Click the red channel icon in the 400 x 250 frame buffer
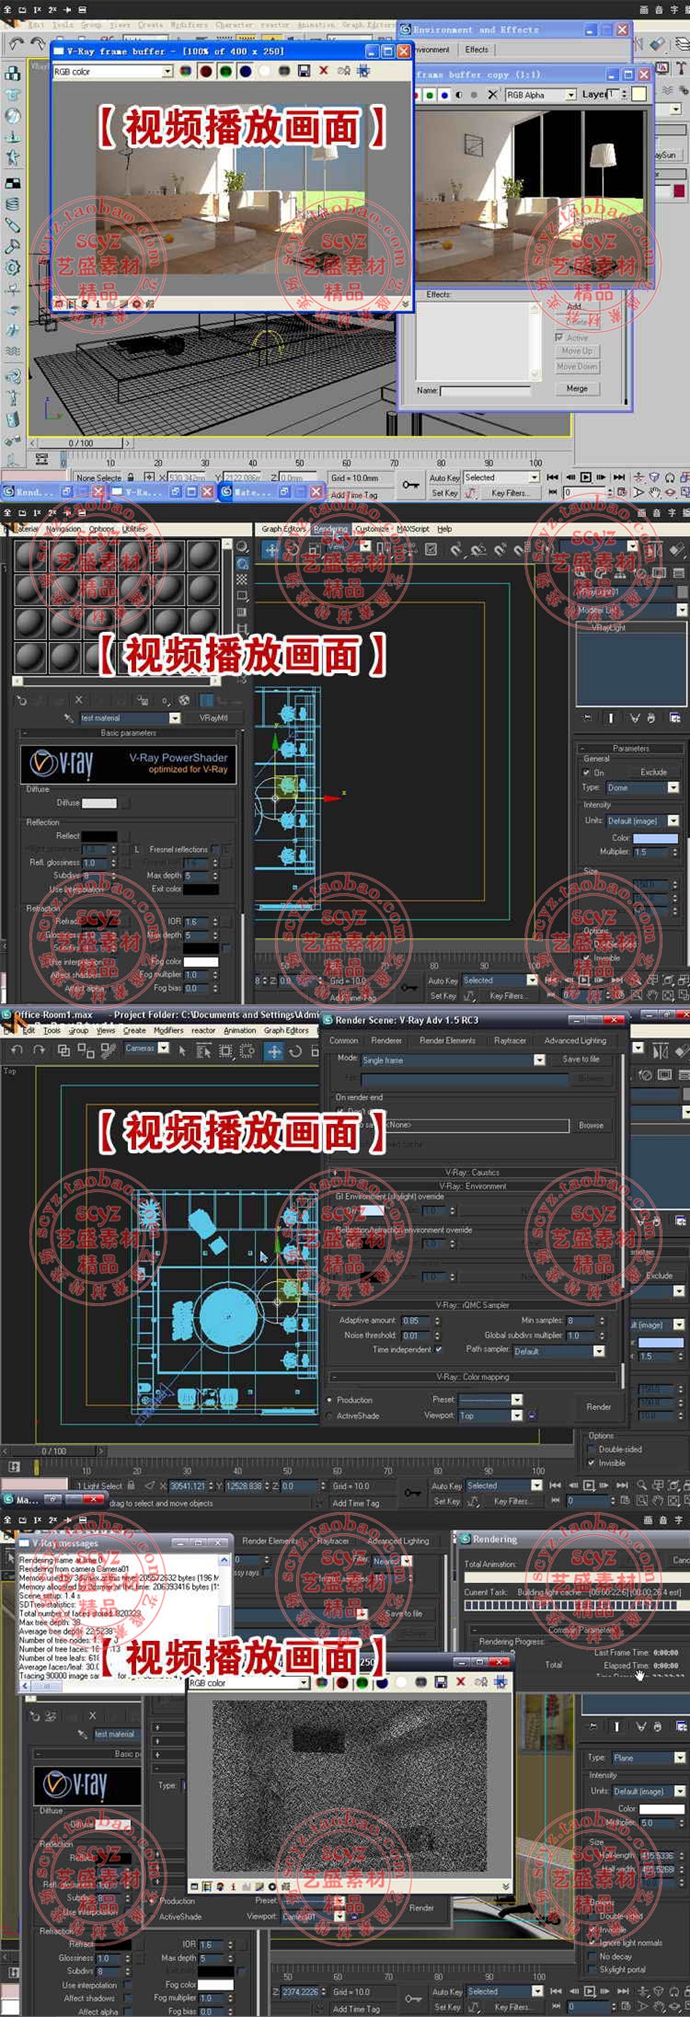Viewport: 690px width, 2017px height. point(205,71)
